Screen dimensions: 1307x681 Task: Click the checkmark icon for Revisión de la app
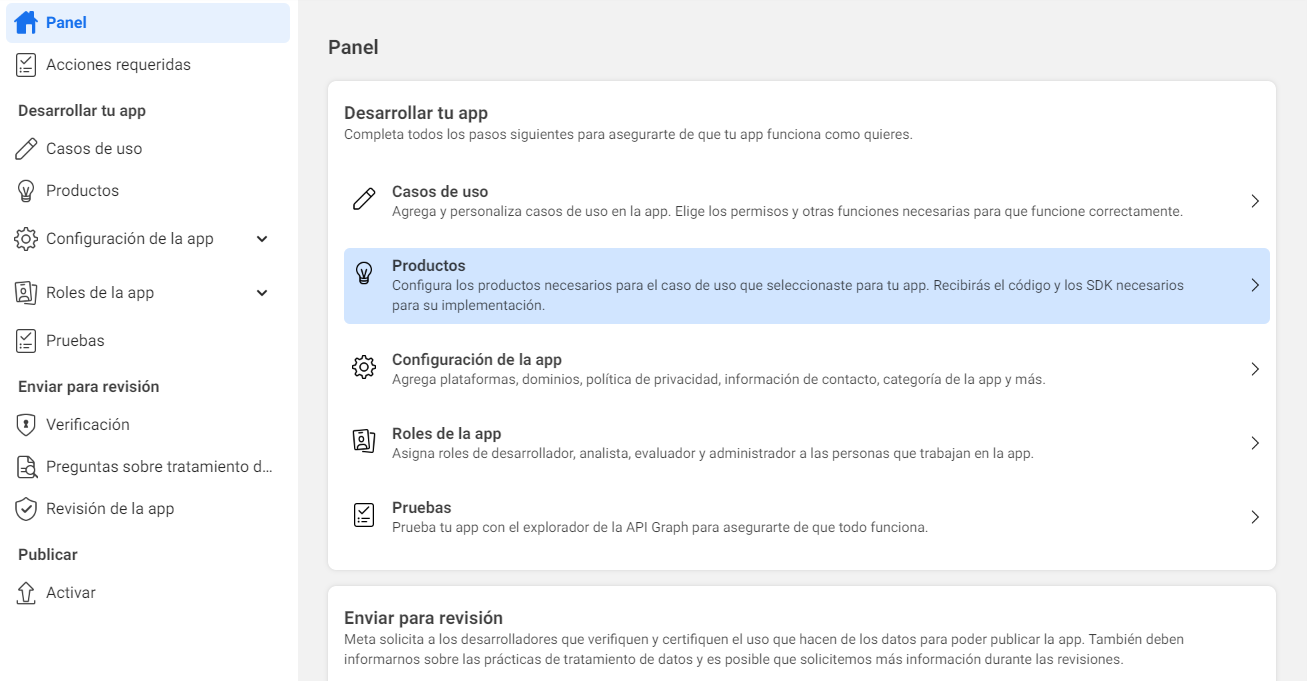click(24, 508)
